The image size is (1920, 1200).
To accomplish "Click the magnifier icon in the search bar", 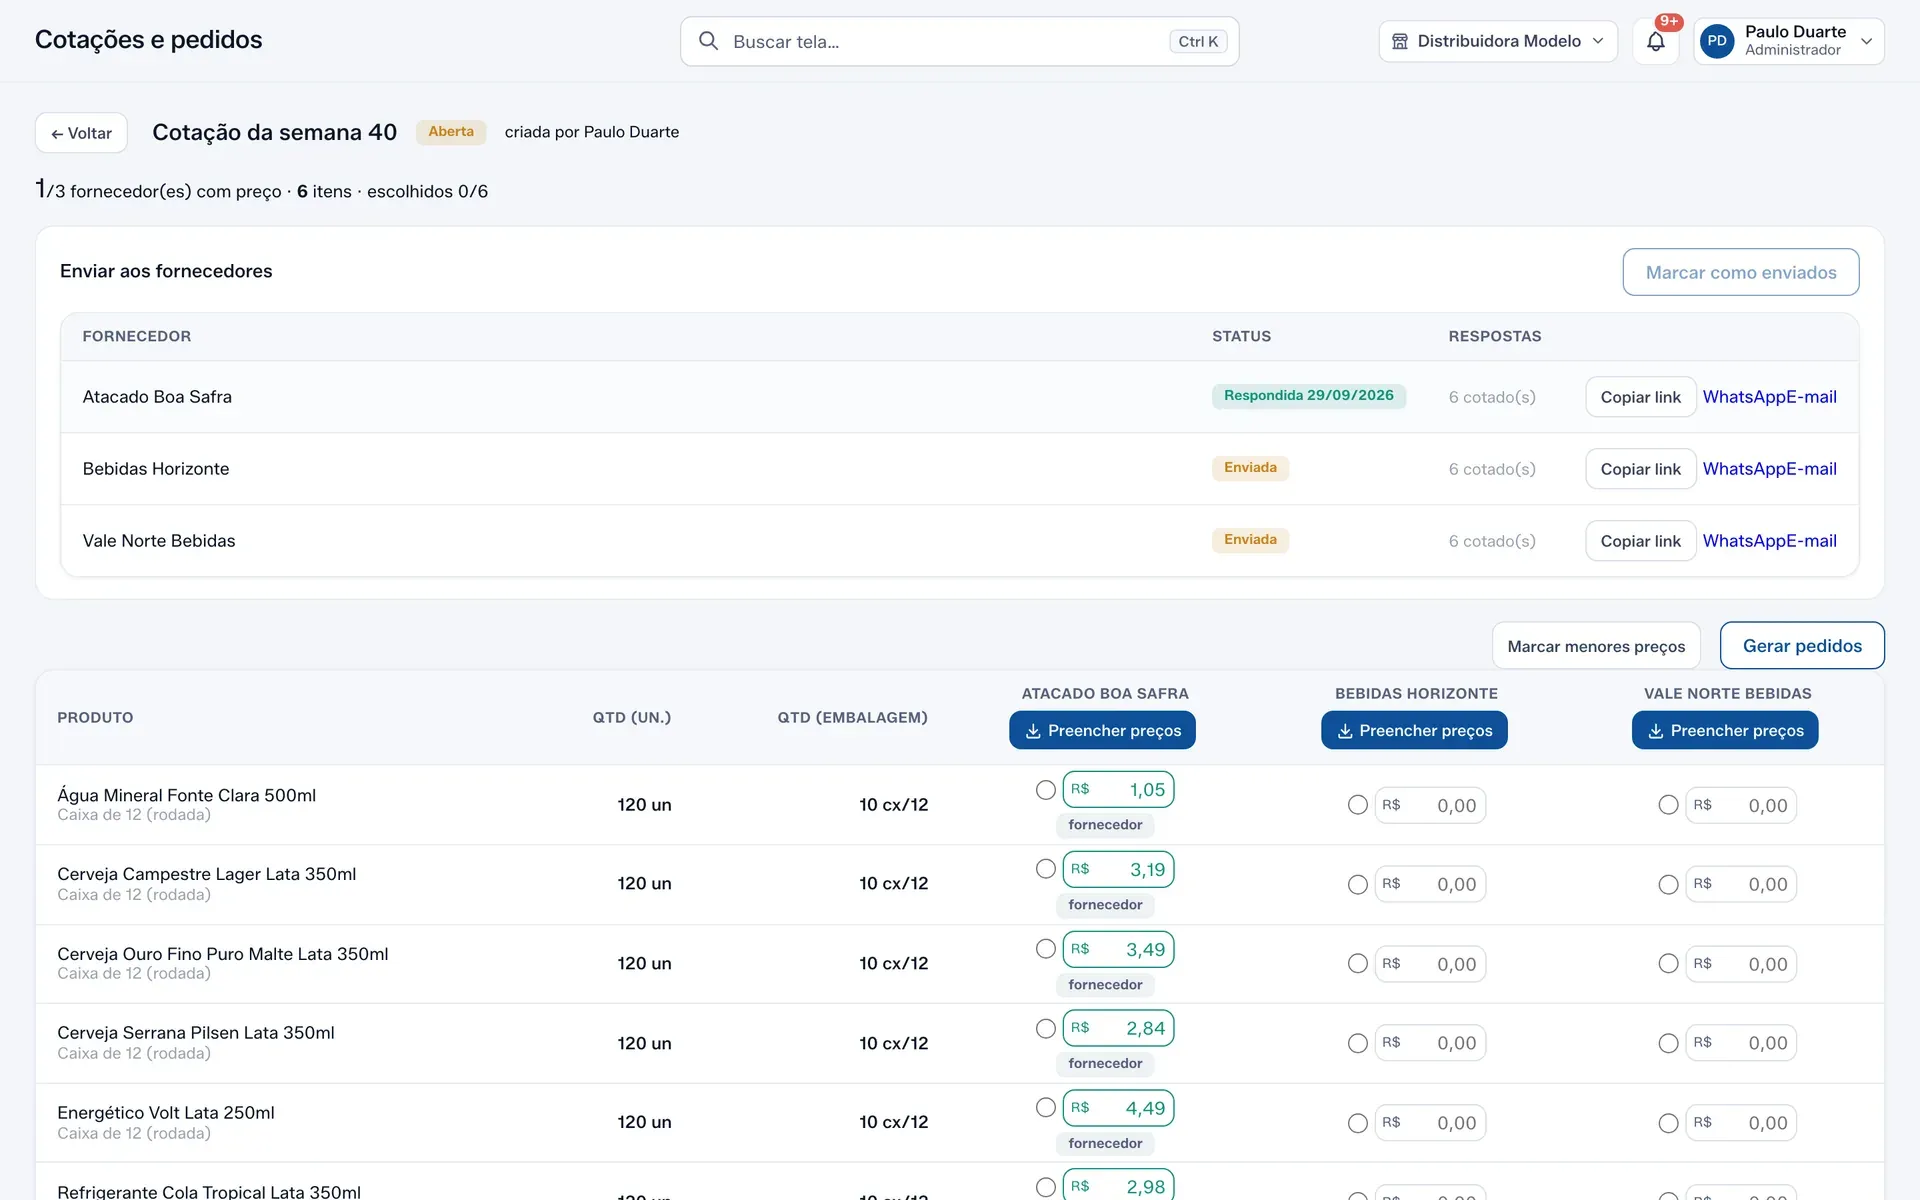I will [708, 41].
